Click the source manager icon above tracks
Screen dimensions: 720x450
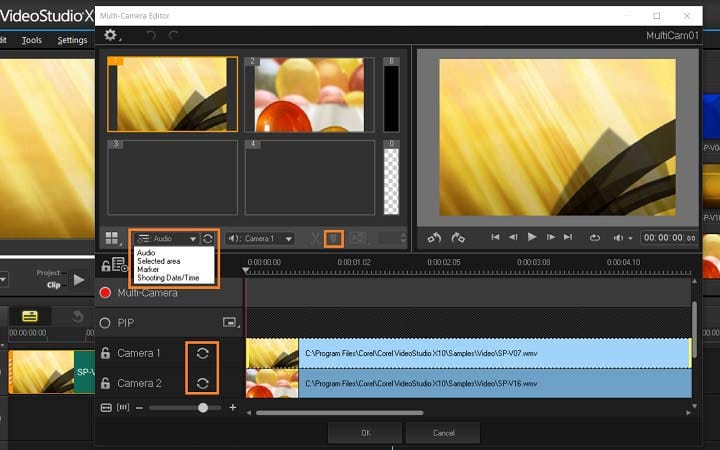tap(119, 264)
